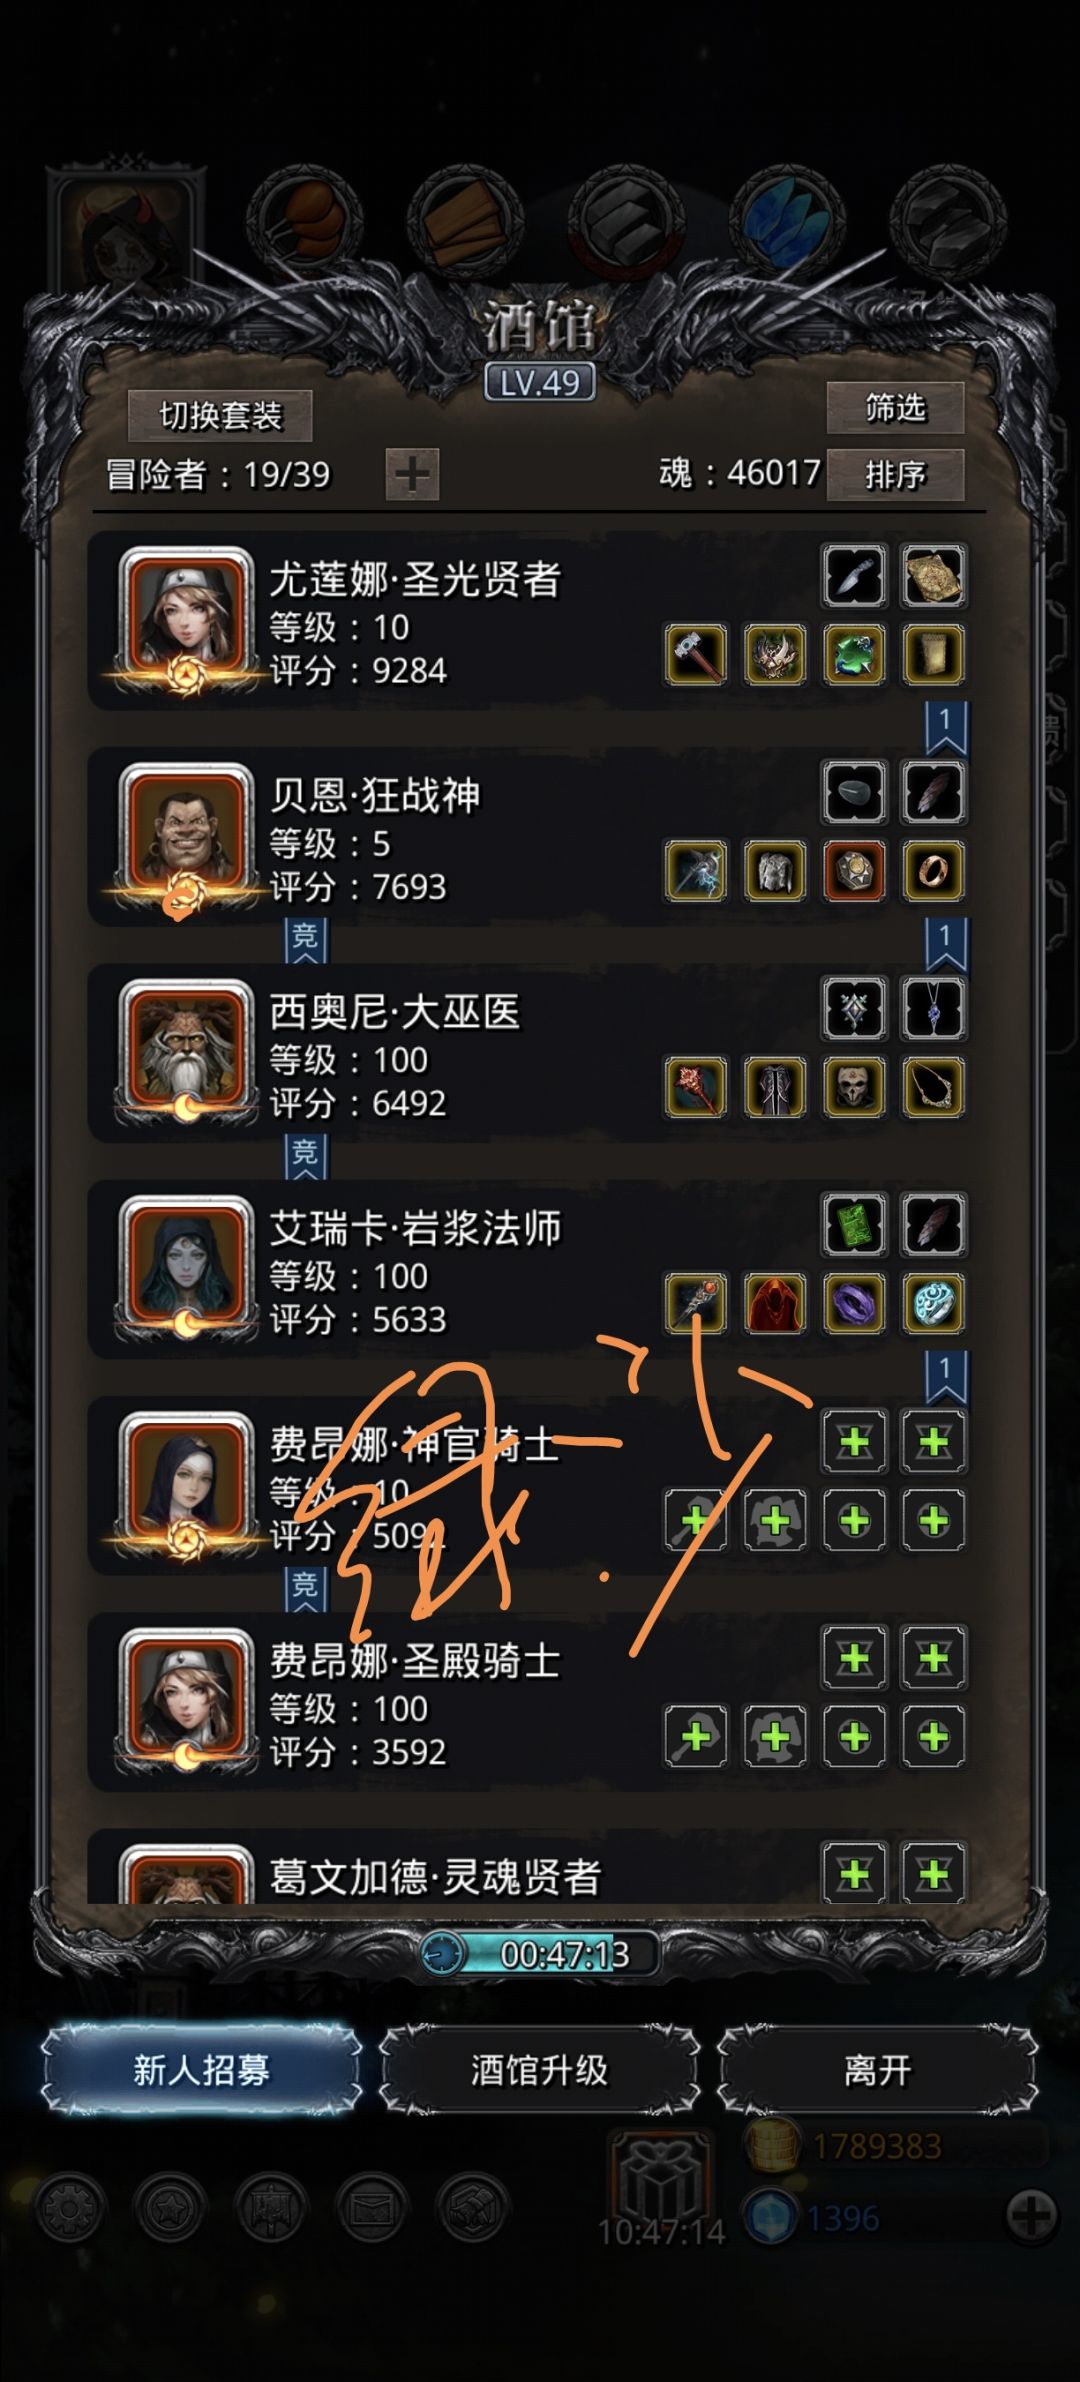Tap the lightning axe weapon of 贝恩
The width and height of the screenshot is (1080, 2382).
(x=695, y=871)
